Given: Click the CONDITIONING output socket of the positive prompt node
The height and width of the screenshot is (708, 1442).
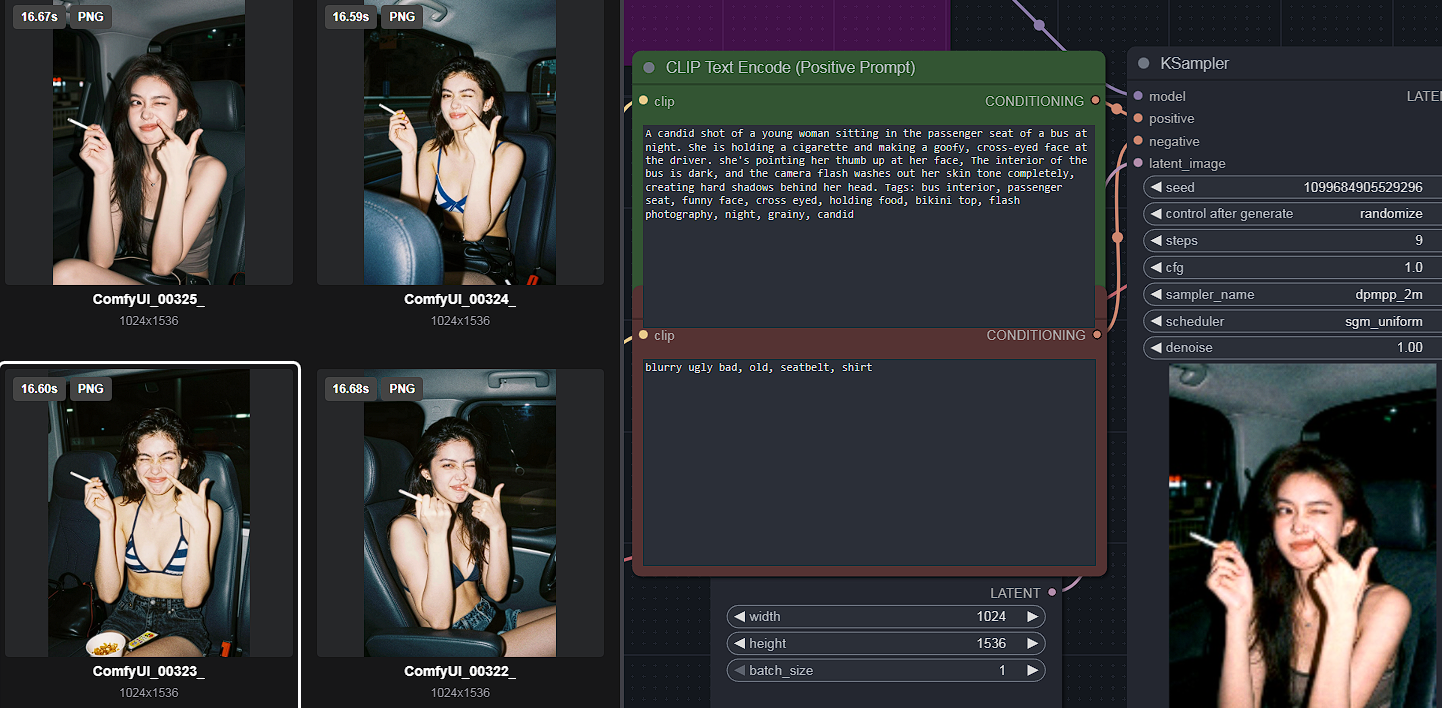Looking at the screenshot, I should [x=1096, y=101].
